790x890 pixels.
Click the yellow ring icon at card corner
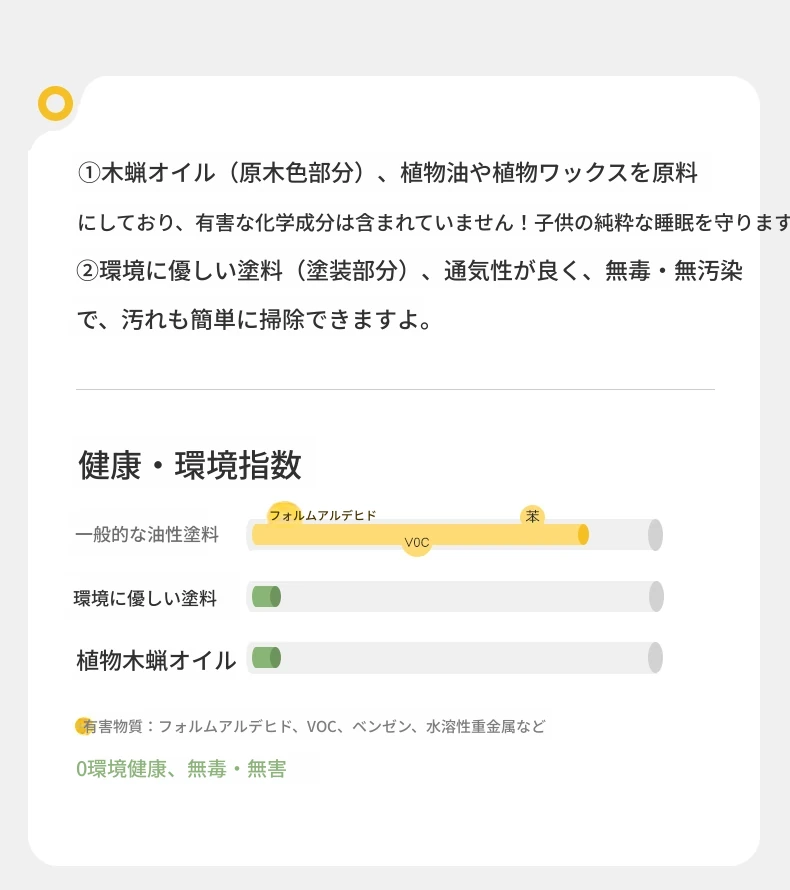coord(56,103)
